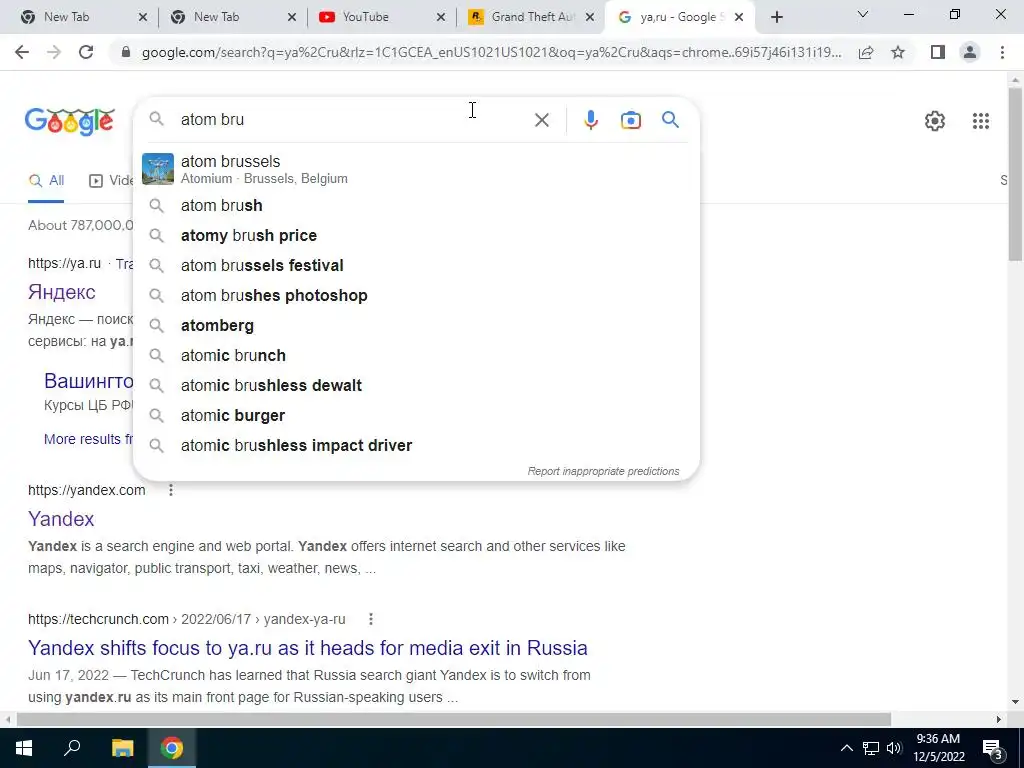
Task: Close the ya.ru Google tab
Action: click(739, 18)
